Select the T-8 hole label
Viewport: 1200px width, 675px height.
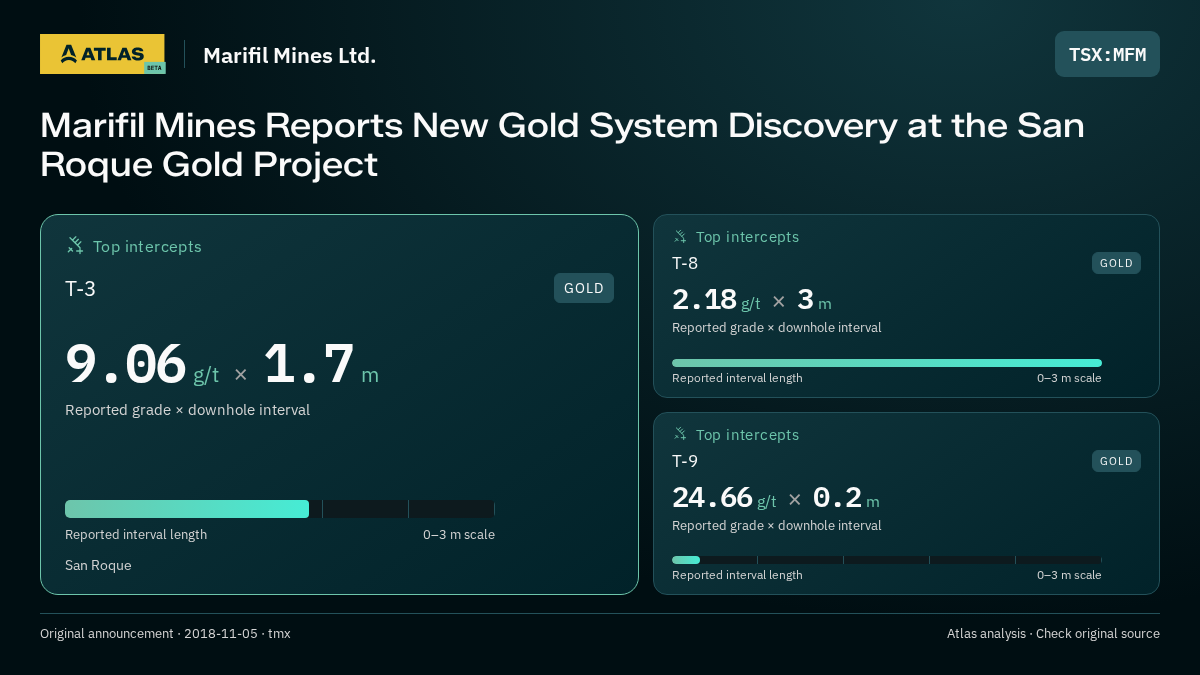(x=685, y=263)
